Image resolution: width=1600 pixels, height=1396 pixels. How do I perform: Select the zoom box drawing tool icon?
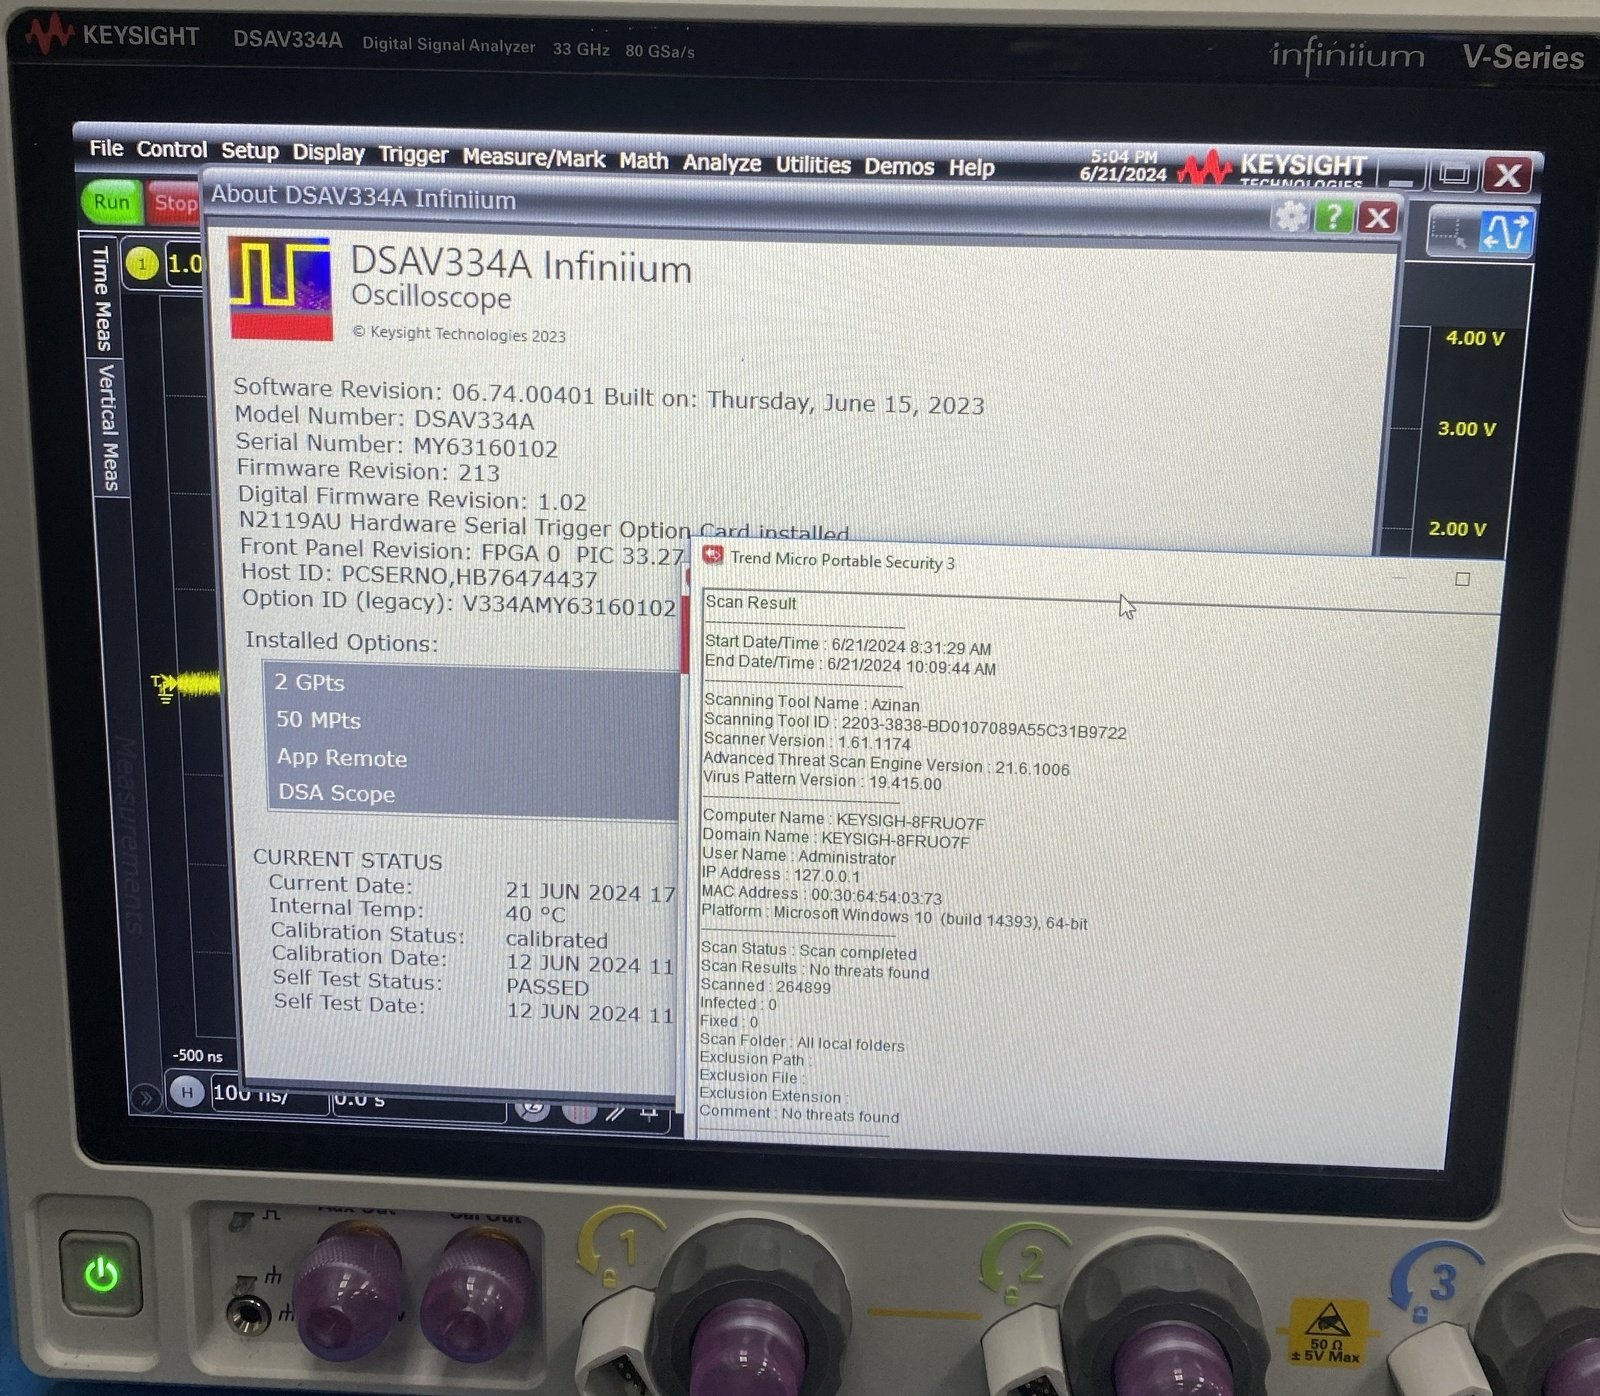click(1448, 231)
